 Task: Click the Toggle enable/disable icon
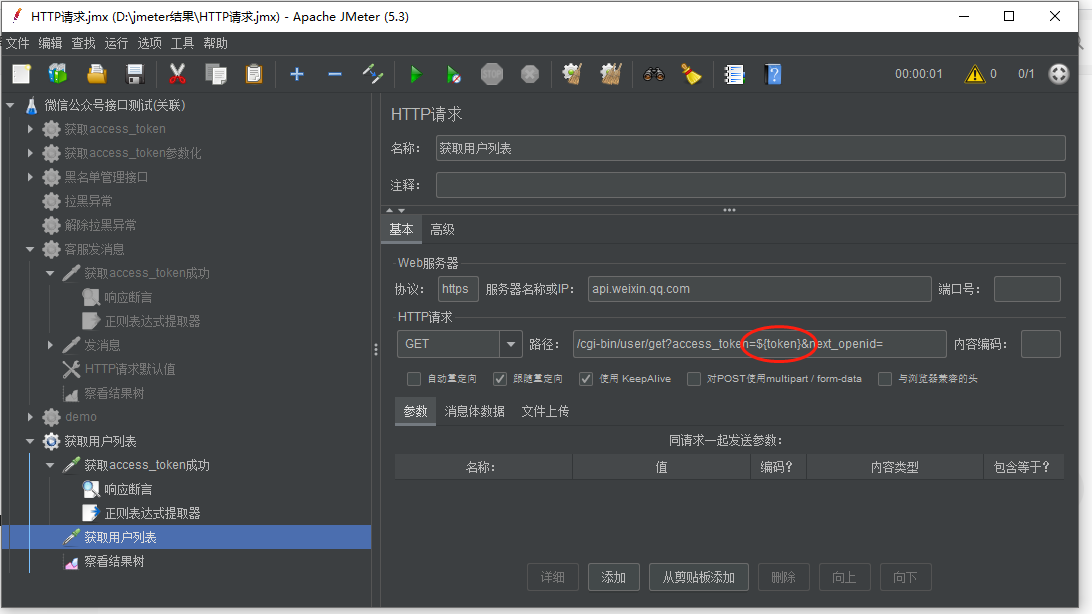pyautogui.click(x=373, y=74)
